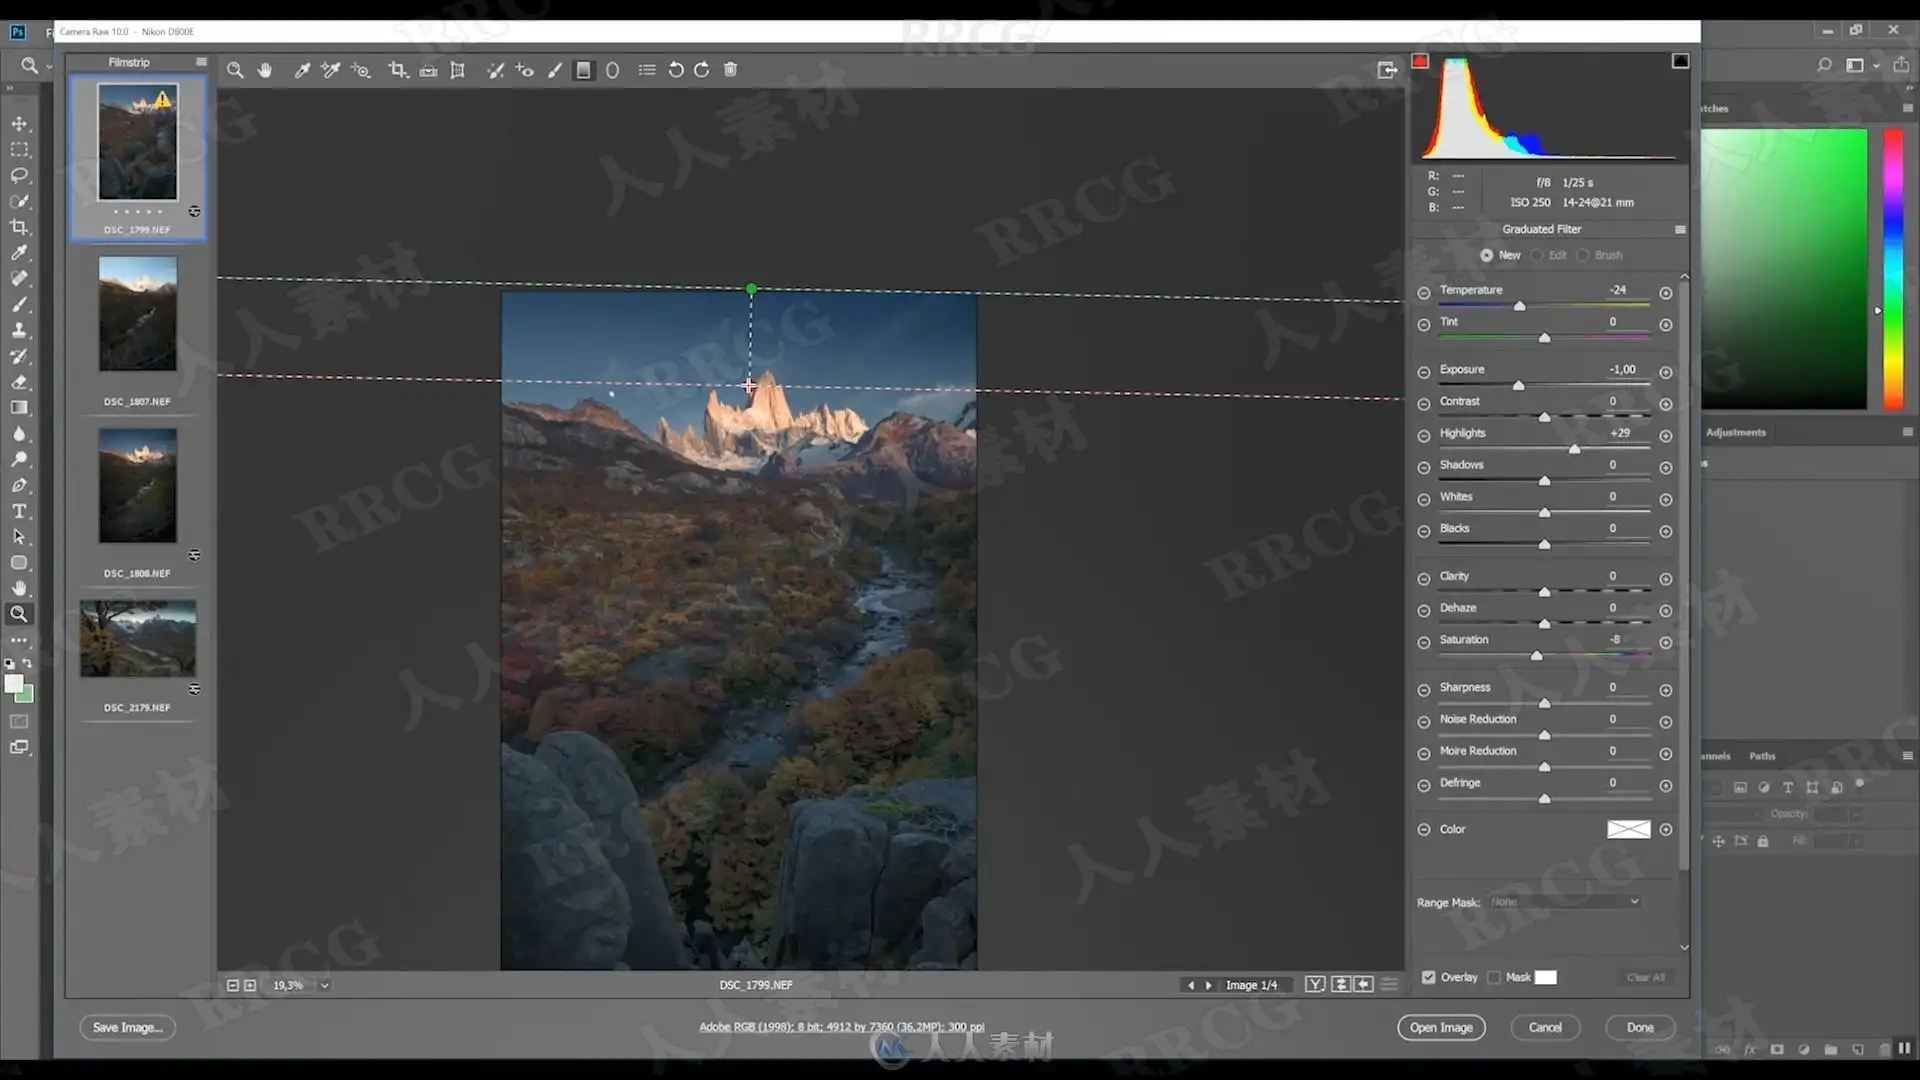Viewport: 1920px width, 1080px height.
Task: Toggle the Overlay checkbox
Action: [1429, 977]
